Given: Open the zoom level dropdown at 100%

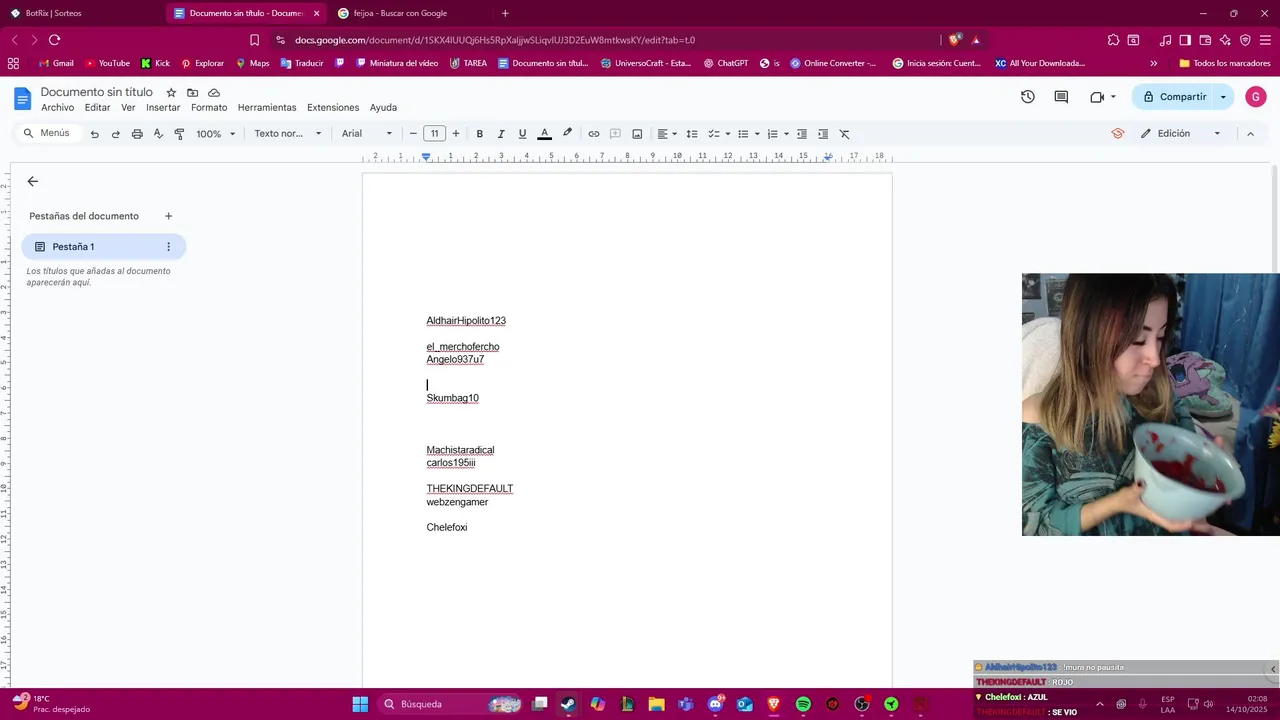Looking at the screenshot, I should click(x=216, y=134).
